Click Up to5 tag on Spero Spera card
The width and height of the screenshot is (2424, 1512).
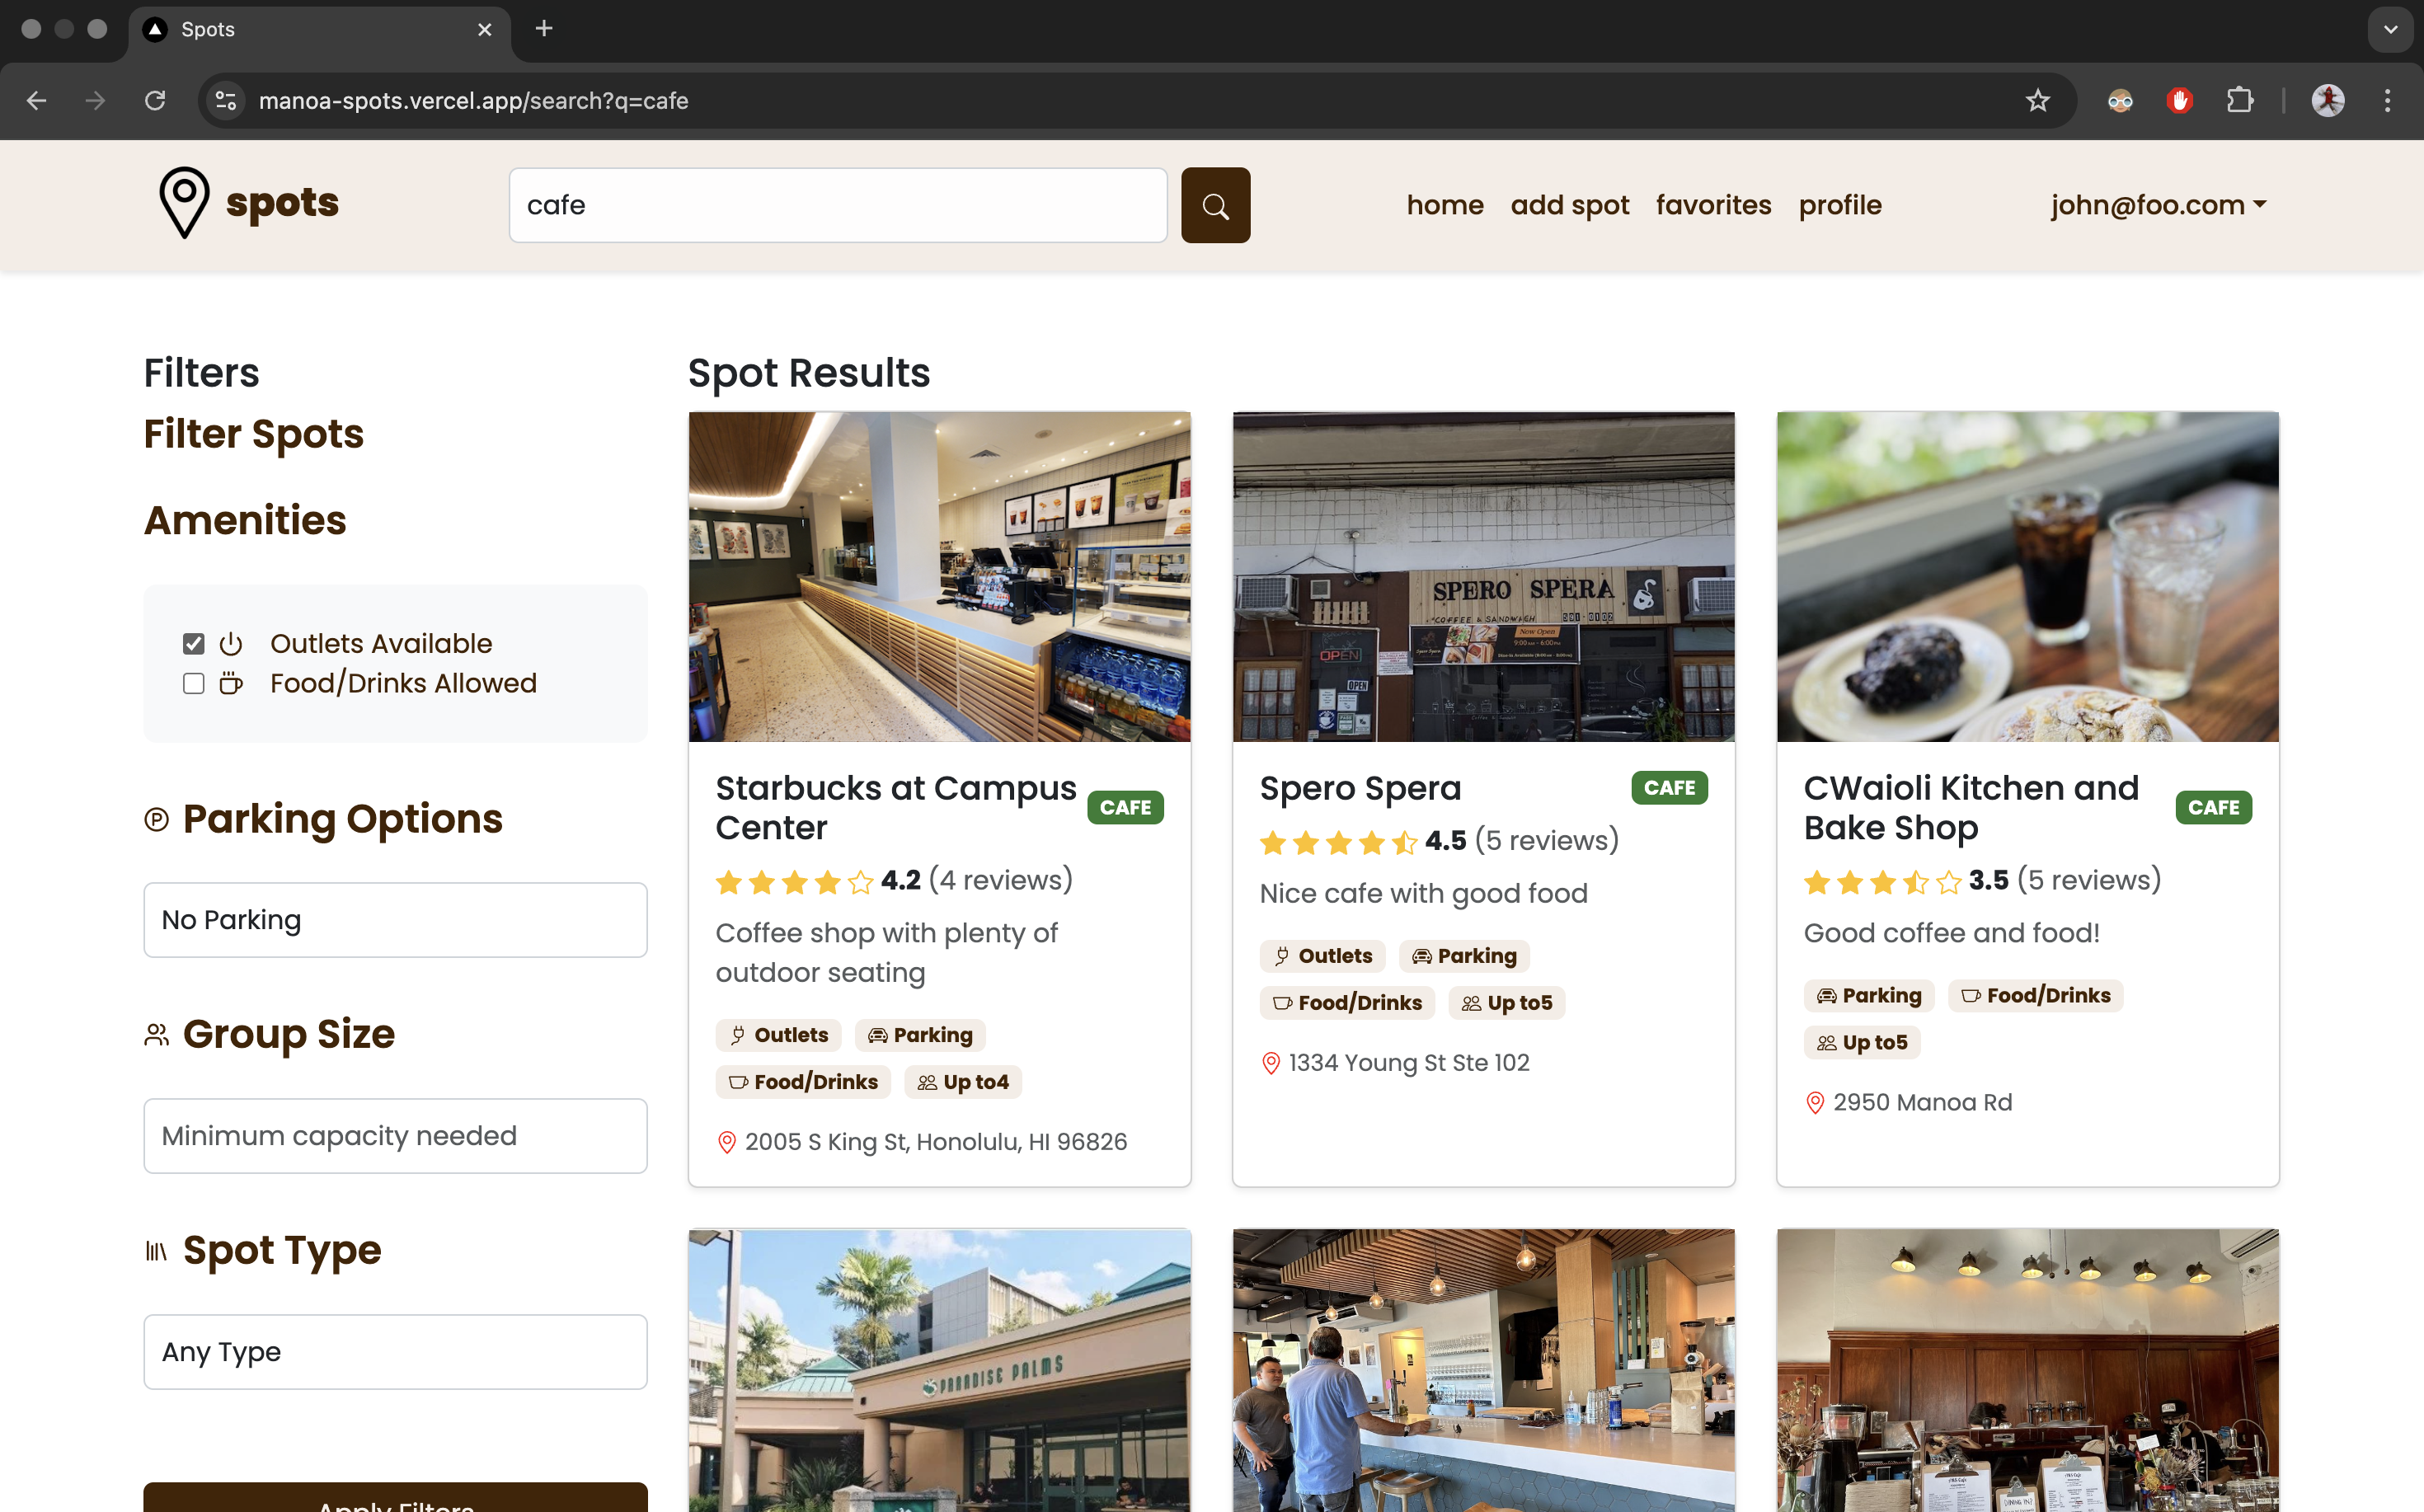(1507, 1003)
